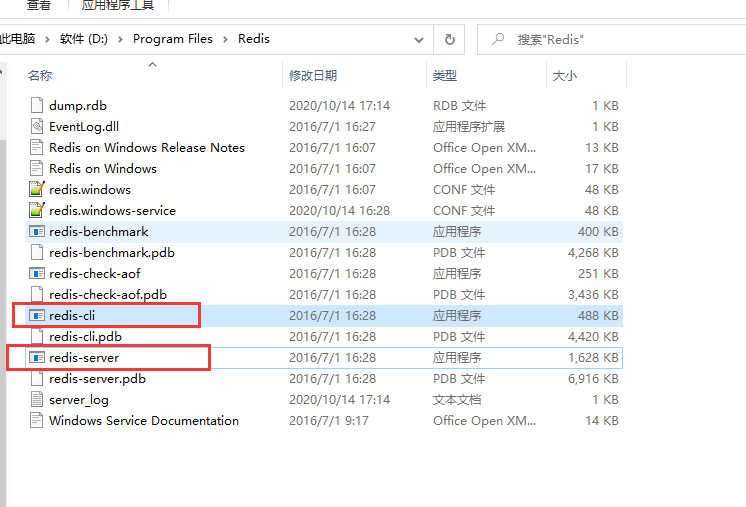The image size is (746, 507).
Task: Click the redis-benchmark.pdb file icon
Action: click(x=37, y=252)
